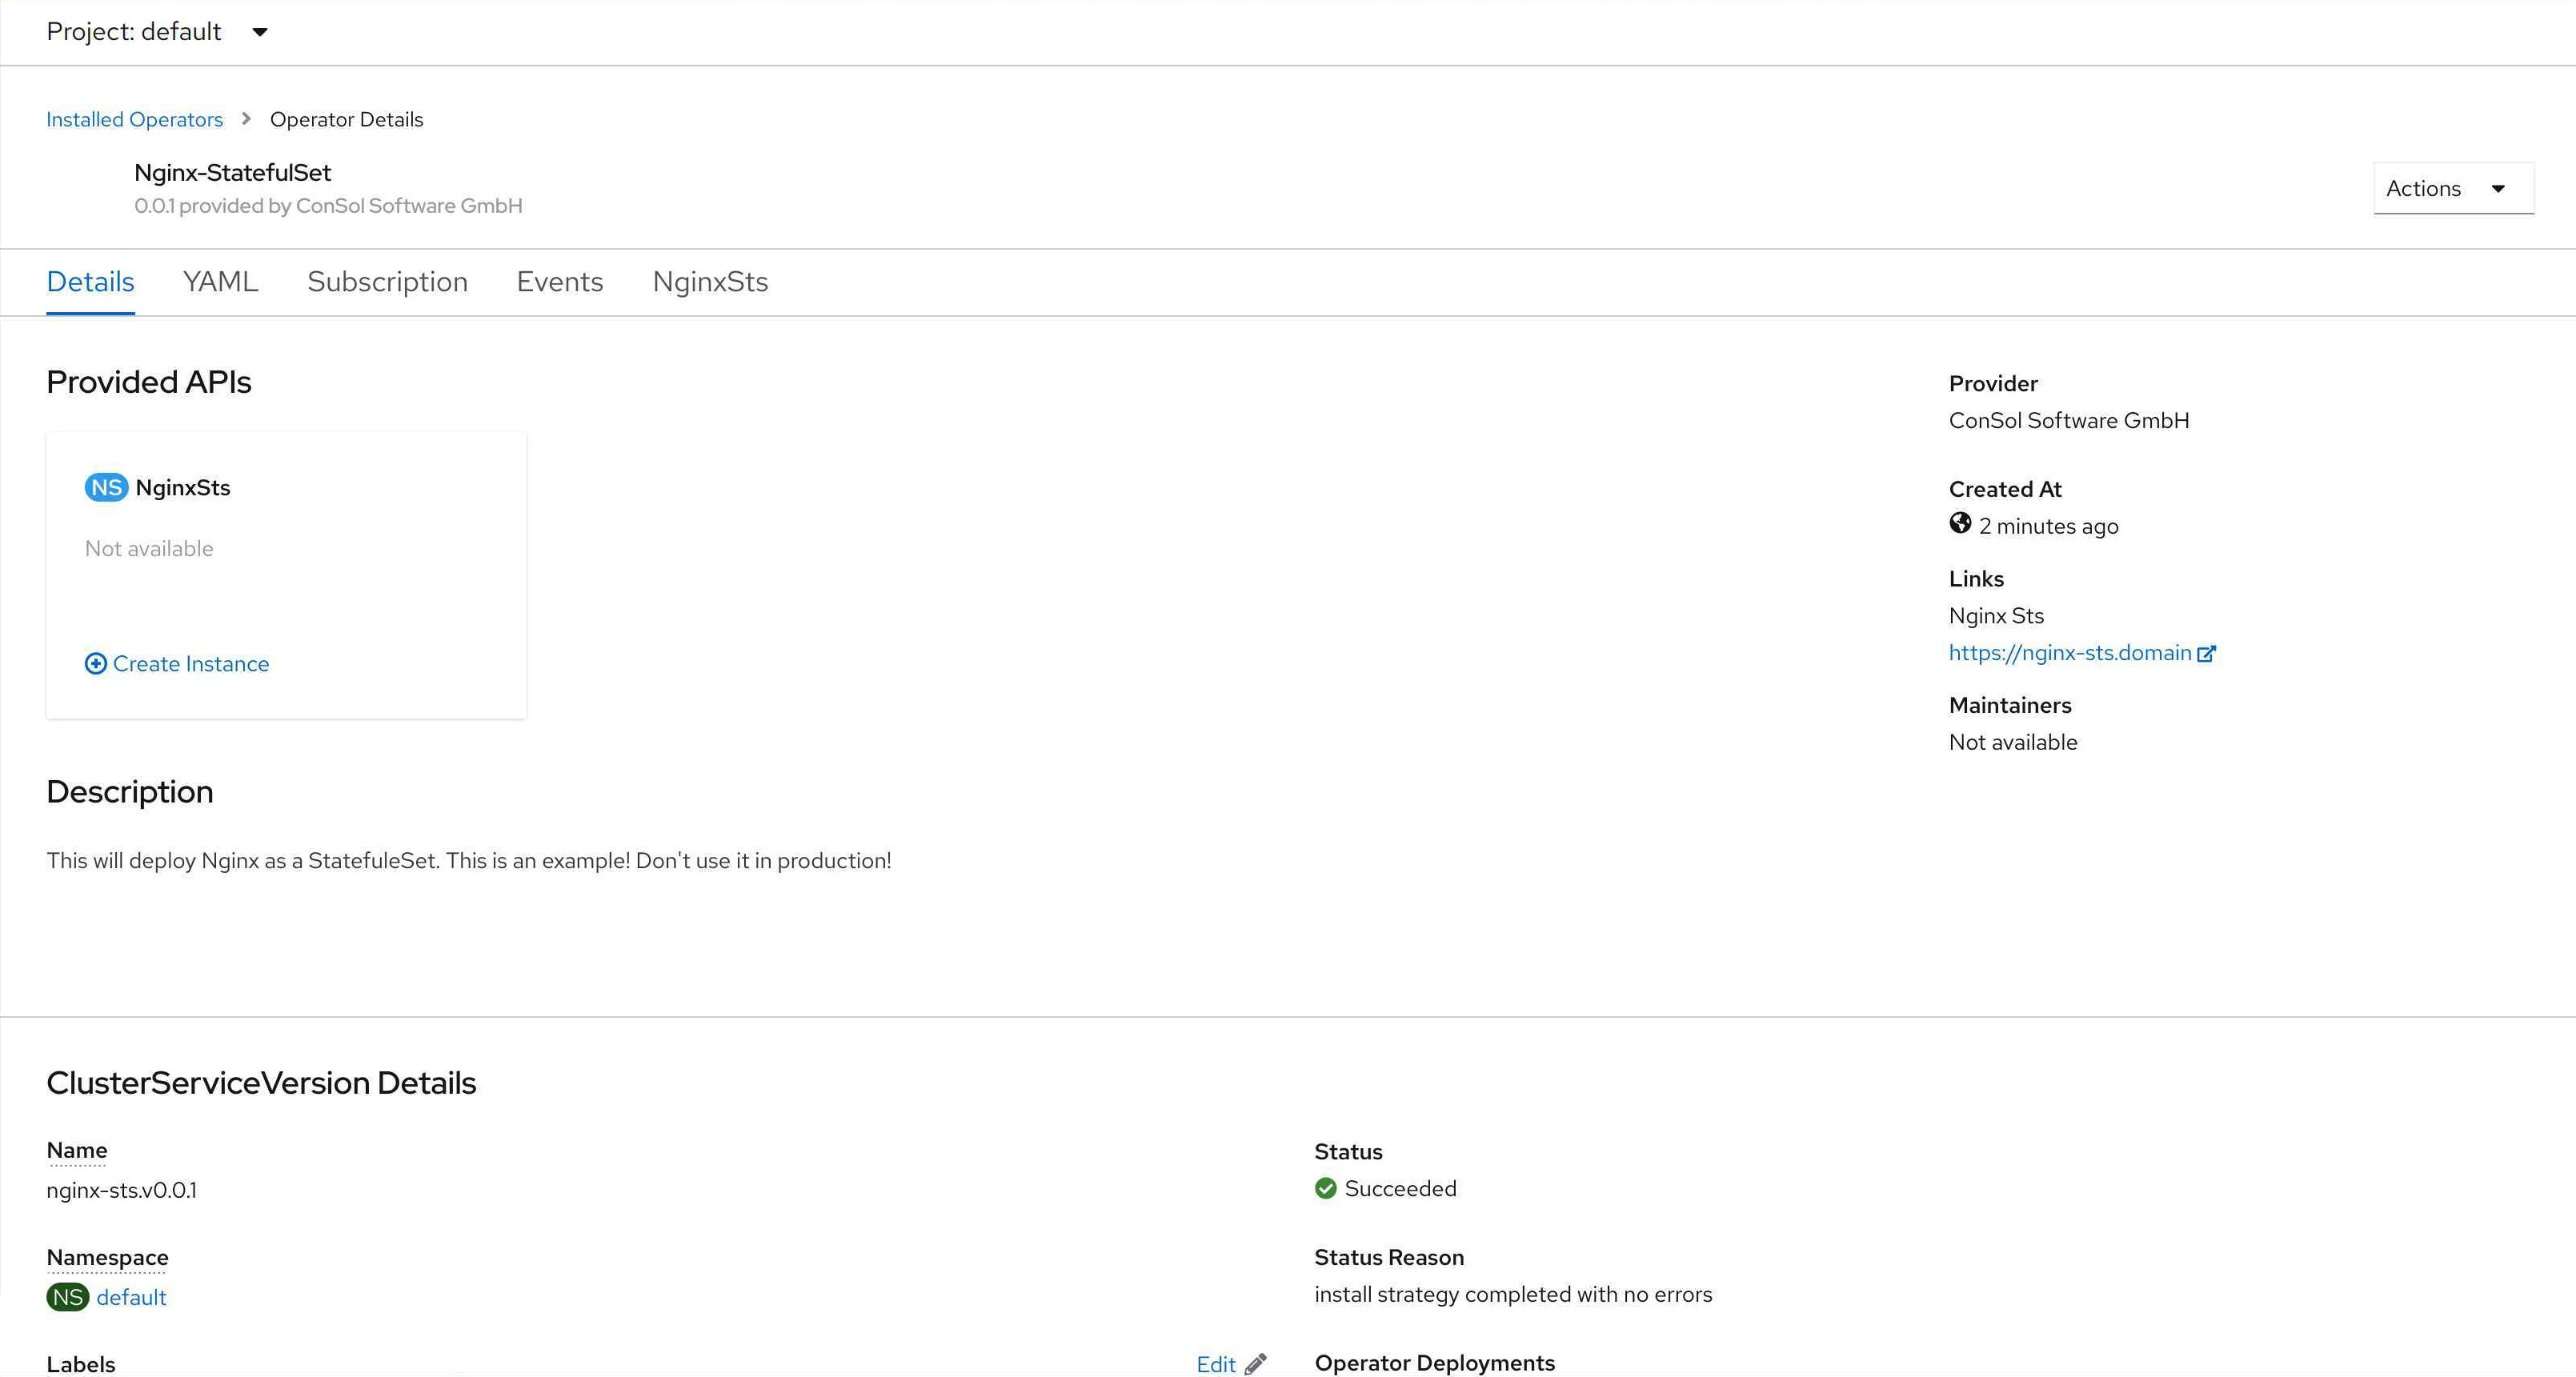Click the green NS namespace badge
The image size is (2576, 1377).
(x=67, y=1297)
